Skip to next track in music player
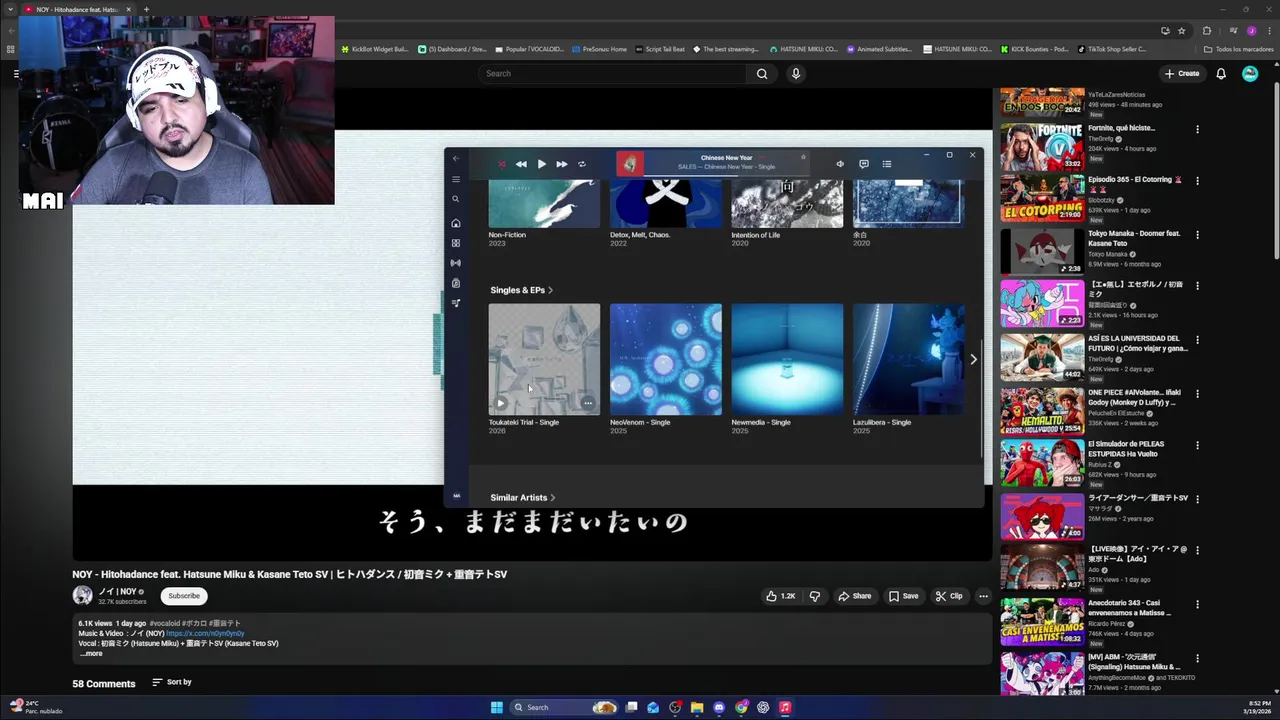The width and height of the screenshot is (1280, 720). [x=562, y=164]
